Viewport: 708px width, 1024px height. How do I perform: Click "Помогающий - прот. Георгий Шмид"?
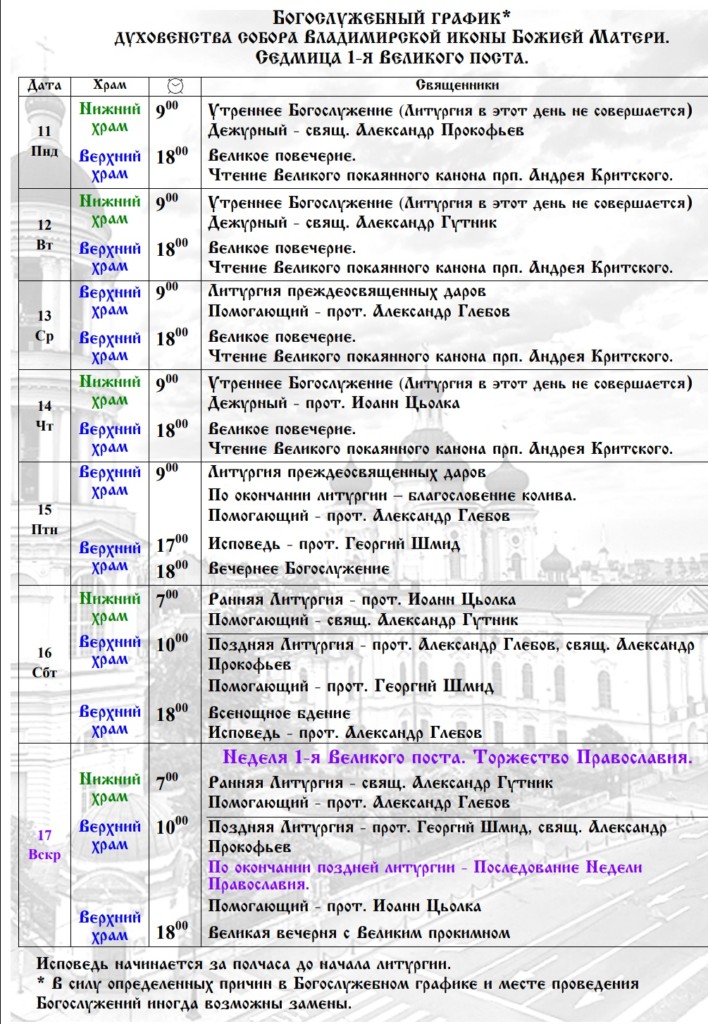(x=351, y=686)
